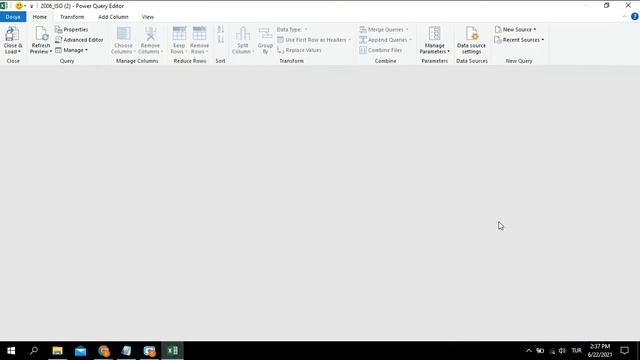Viewport: 640px width, 360px height.
Task: Open the Quick Access Toolbar customize arrow
Action: [31, 6]
